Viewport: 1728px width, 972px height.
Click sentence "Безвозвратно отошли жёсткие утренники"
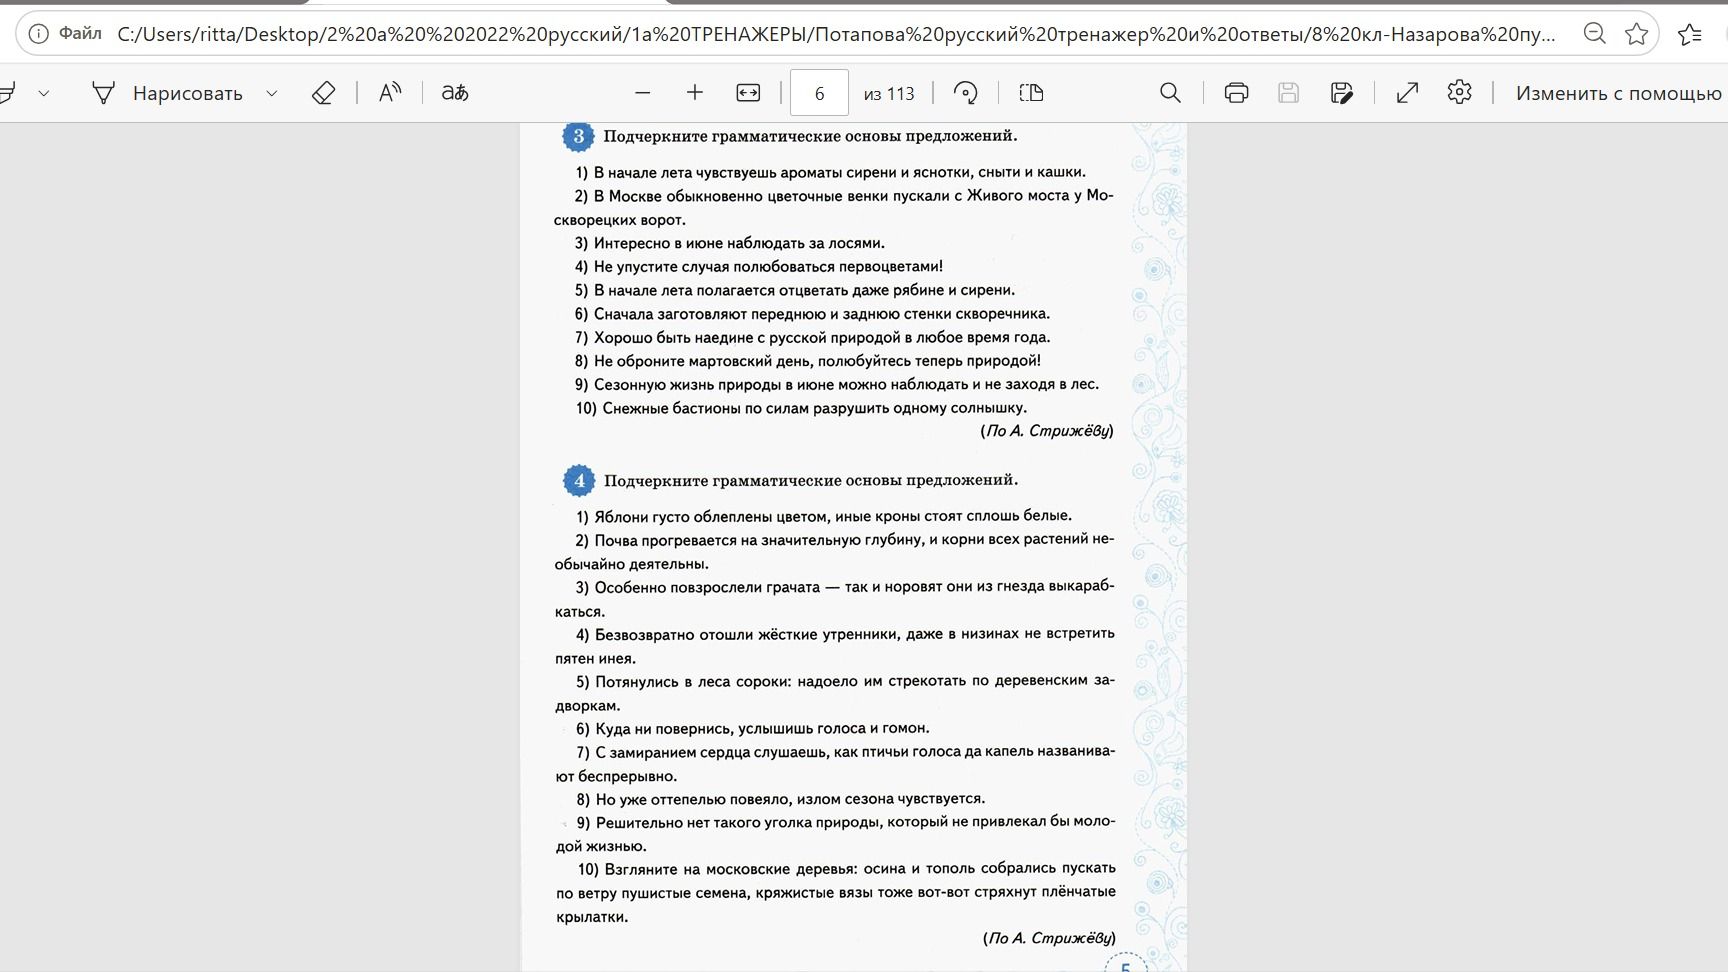pyautogui.click(x=835, y=645)
